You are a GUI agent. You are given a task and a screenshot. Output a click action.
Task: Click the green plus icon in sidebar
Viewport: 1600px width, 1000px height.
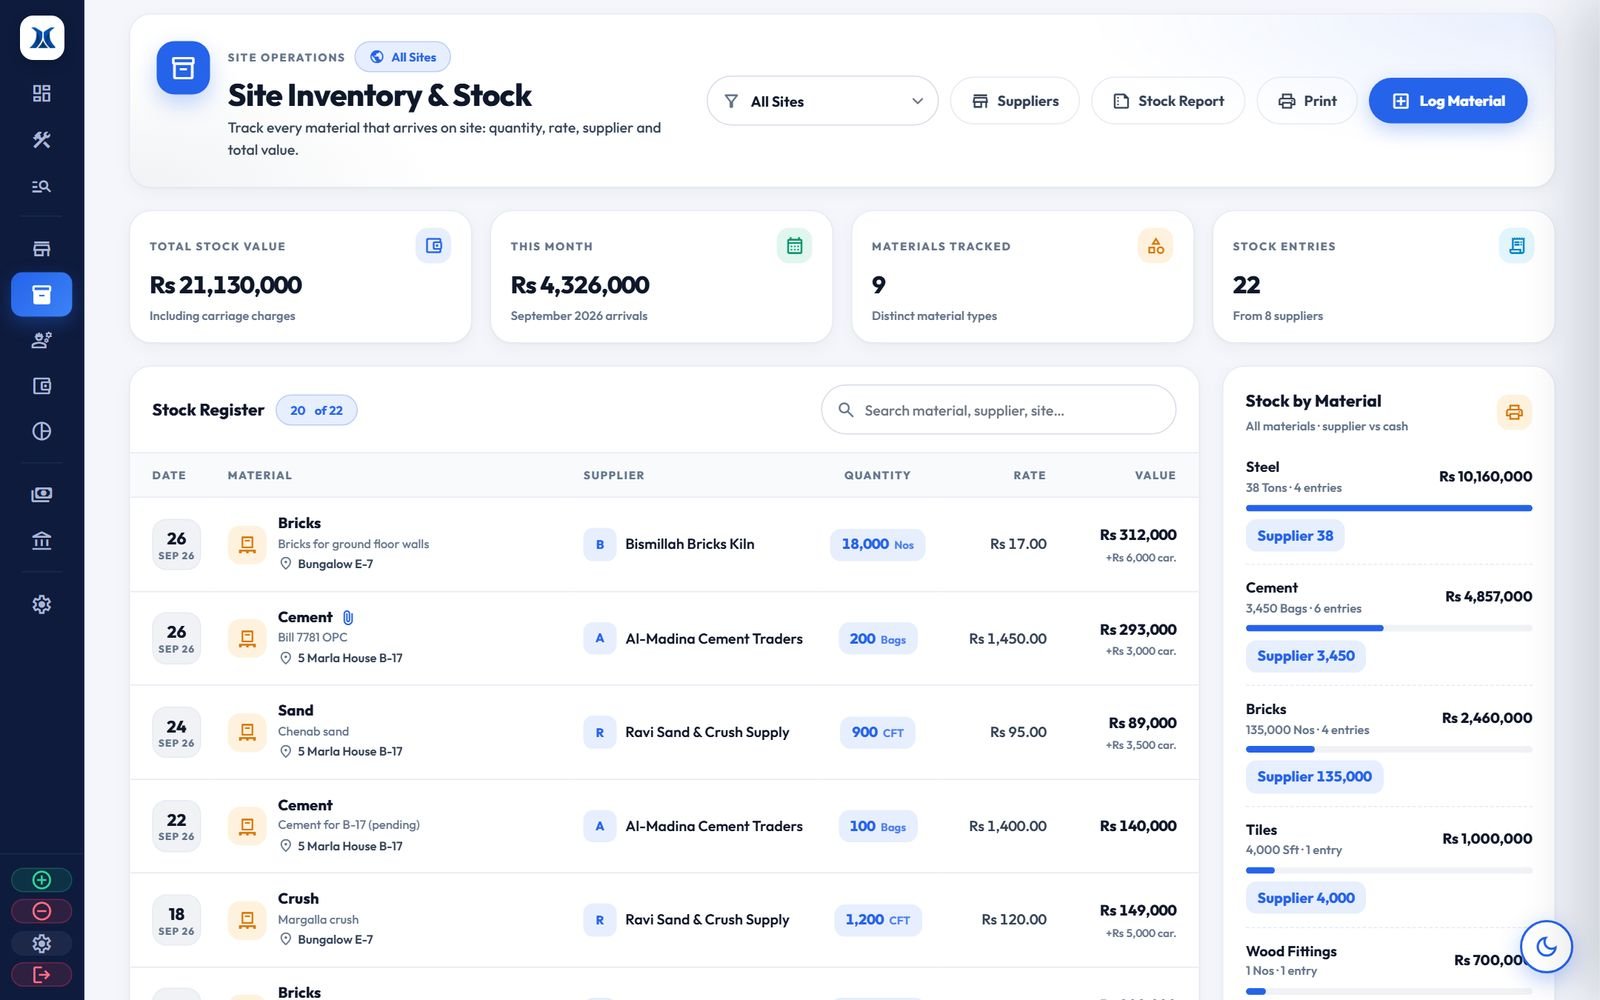click(x=41, y=880)
